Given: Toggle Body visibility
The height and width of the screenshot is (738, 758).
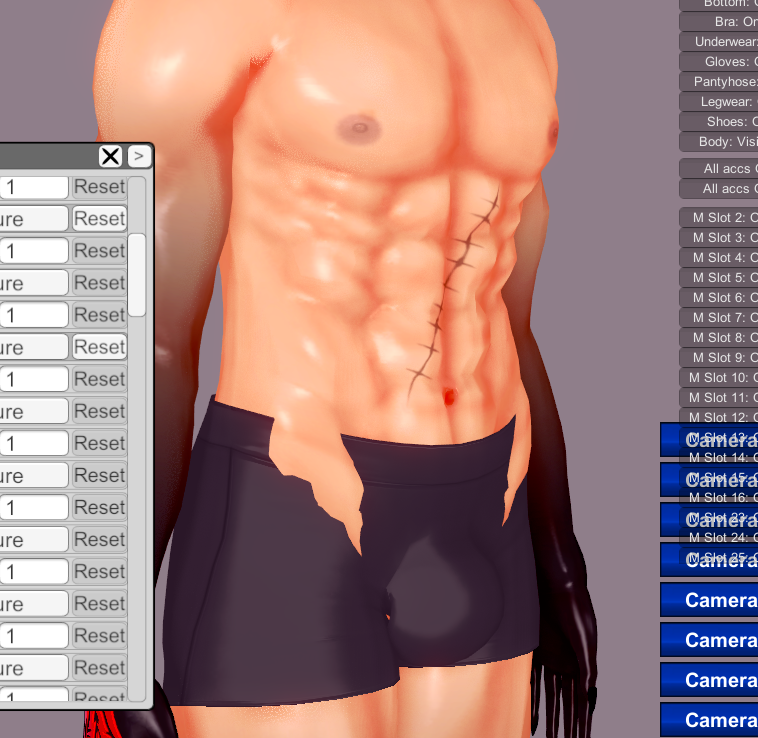Looking at the screenshot, I should (719, 141).
